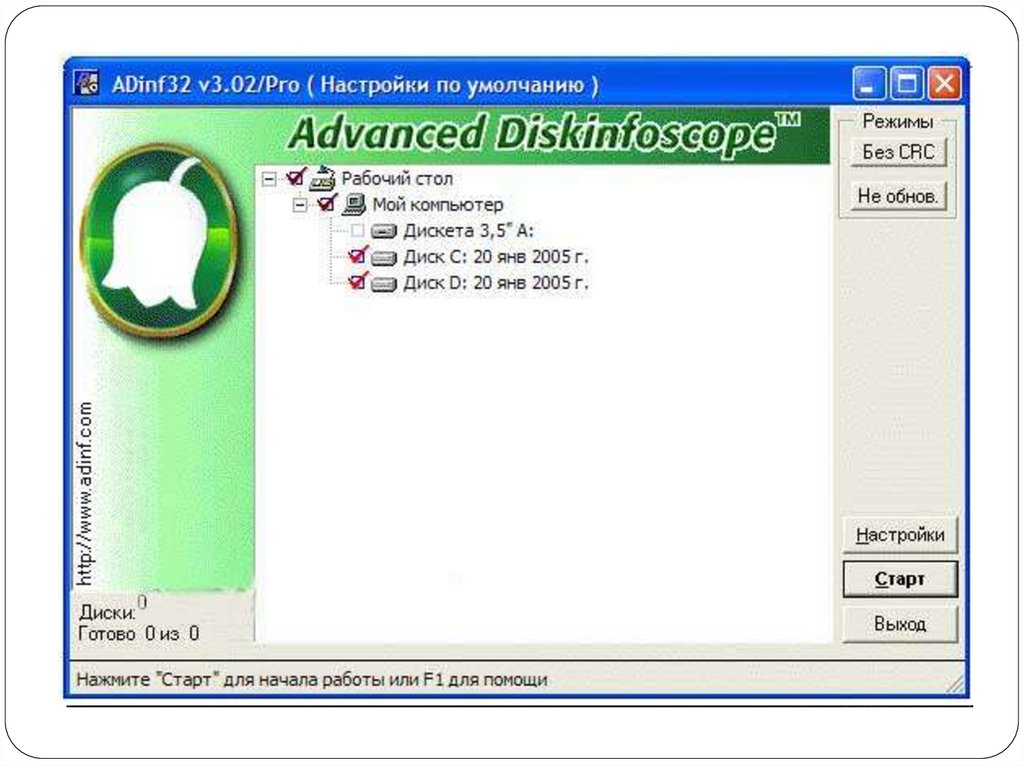Click the white flower ADinf logo emblem

159,239
